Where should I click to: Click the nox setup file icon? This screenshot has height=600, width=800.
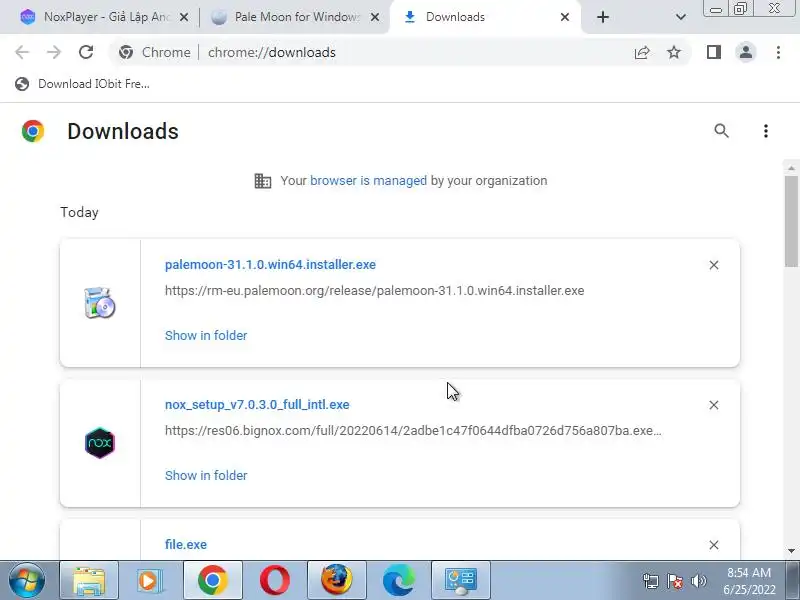click(100, 443)
